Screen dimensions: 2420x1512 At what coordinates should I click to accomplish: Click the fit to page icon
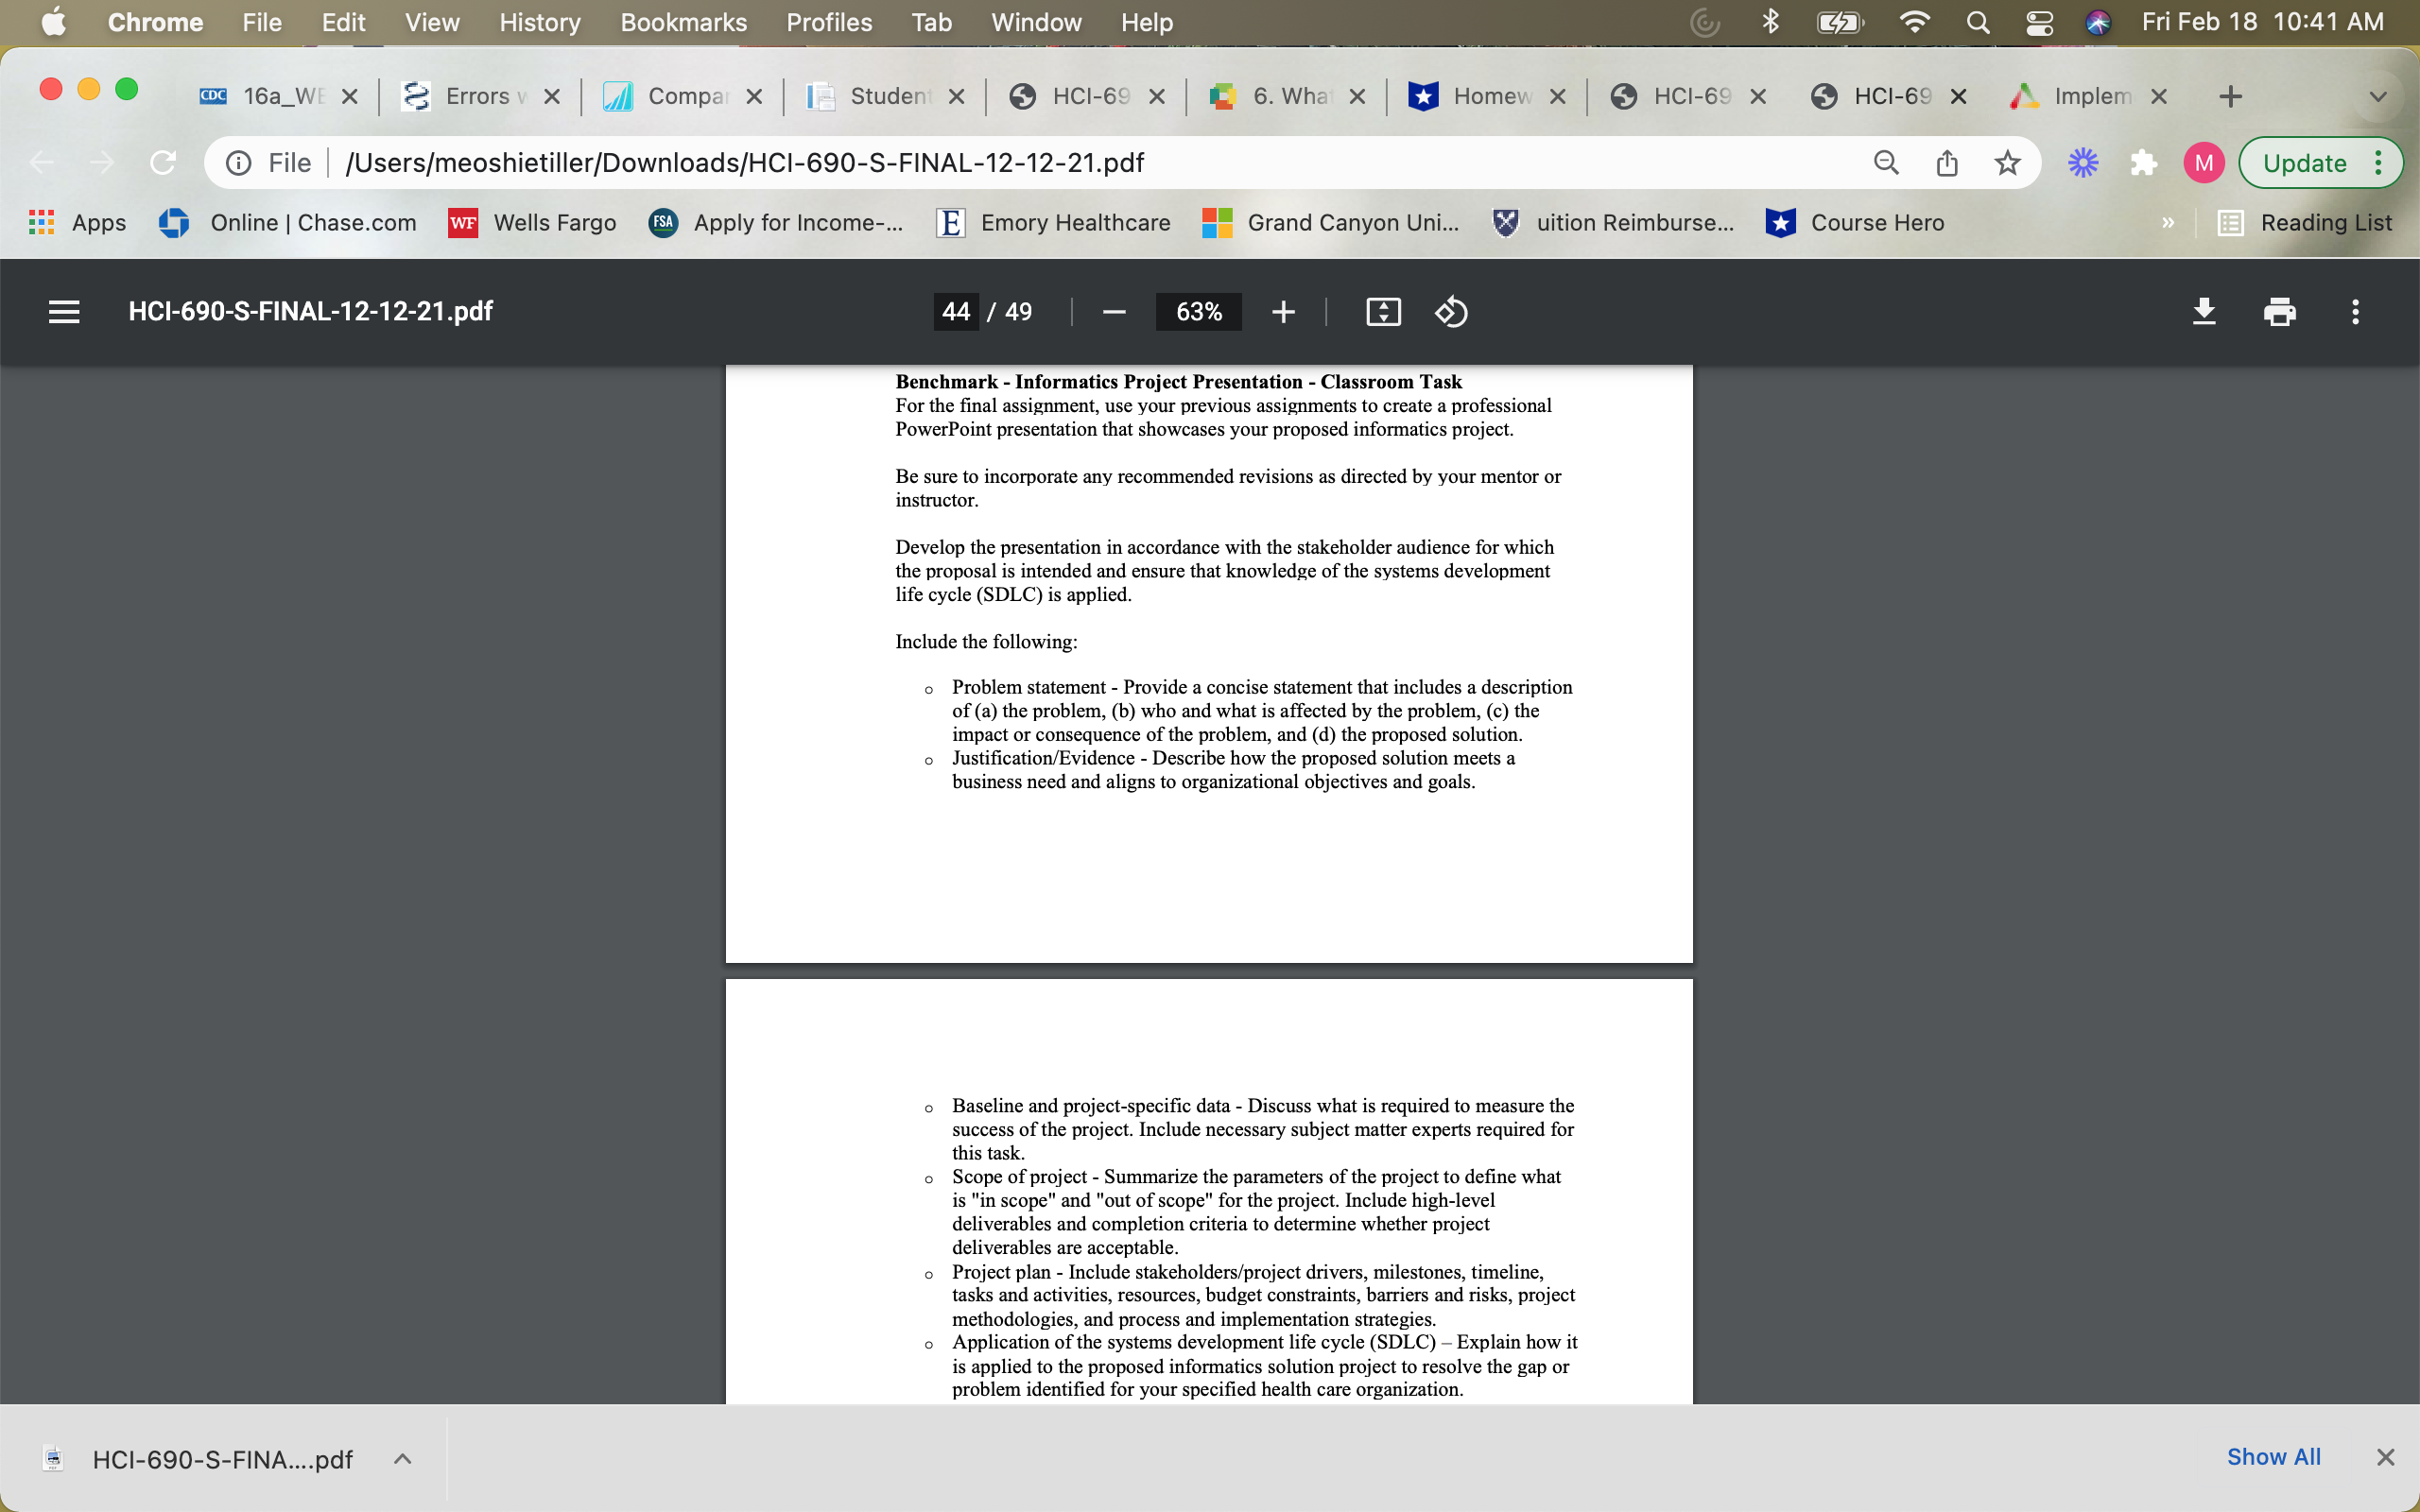click(1382, 311)
